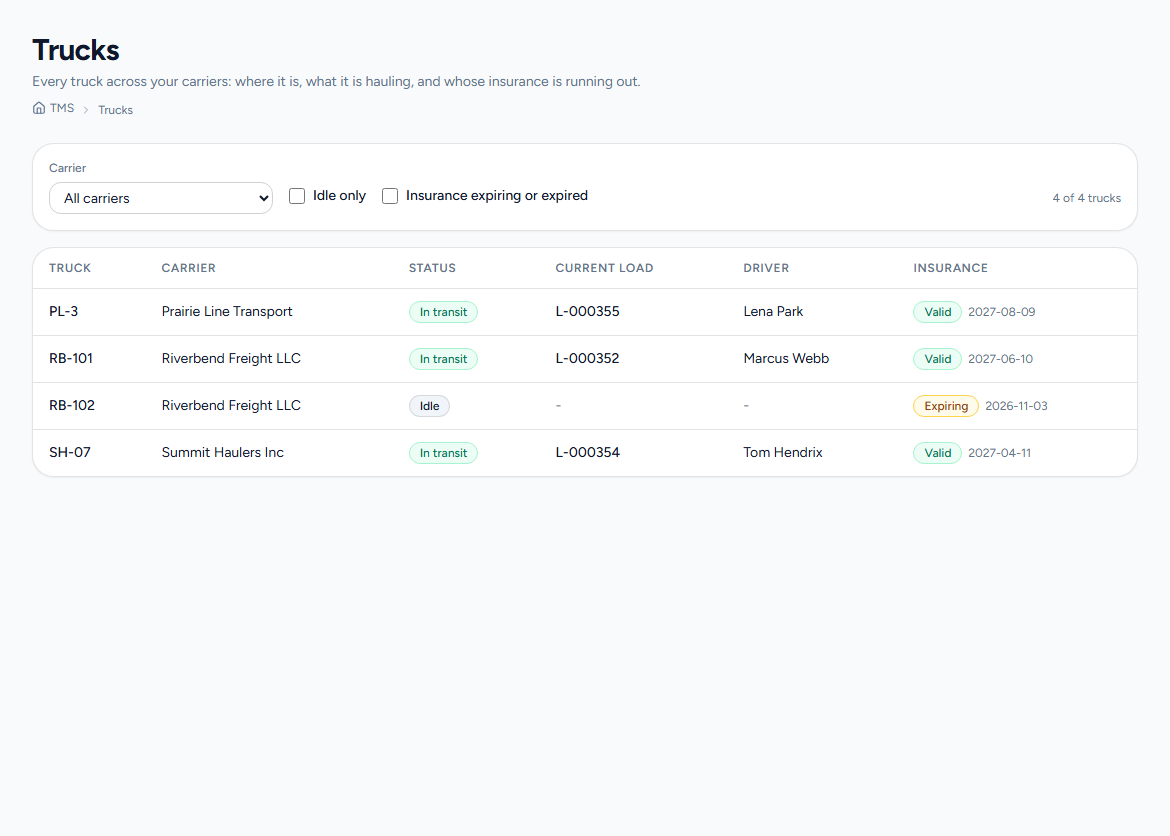This screenshot has height=836, width=1170.
Task: Tick Insurance expiring or expired checkbox
Action: tap(390, 196)
